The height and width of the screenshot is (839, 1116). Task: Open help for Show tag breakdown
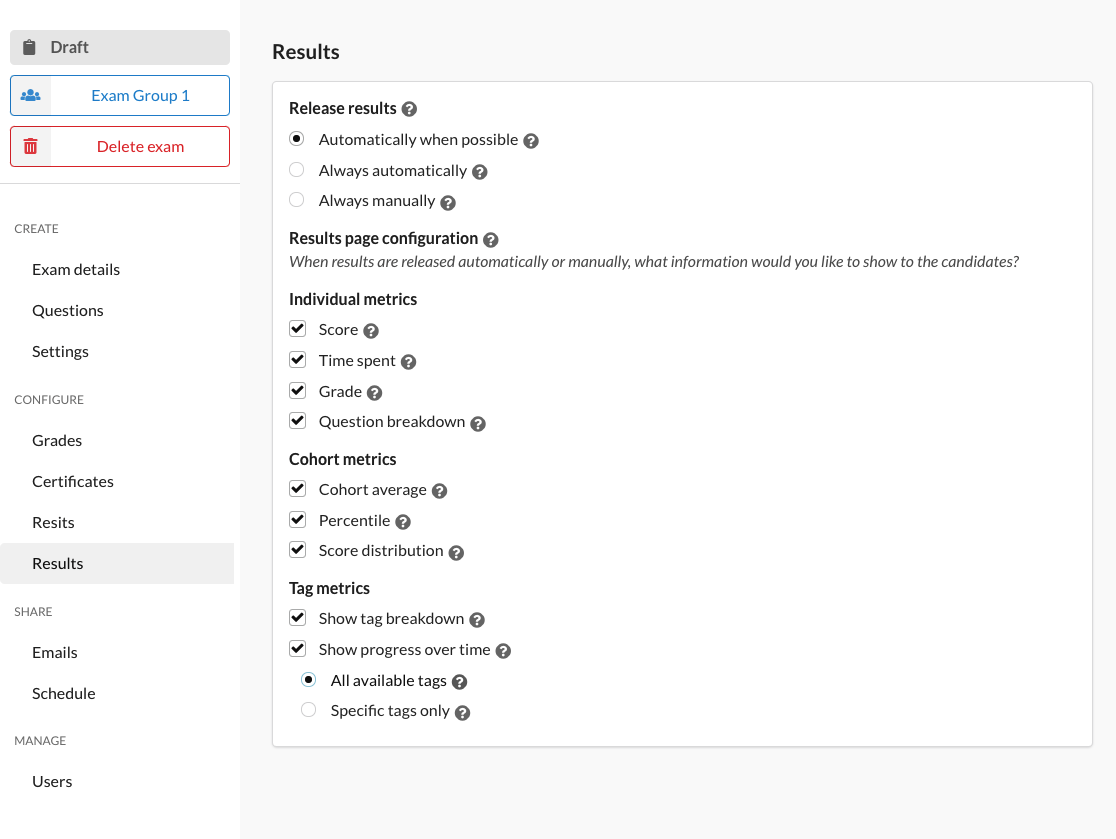pyautogui.click(x=477, y=621)
